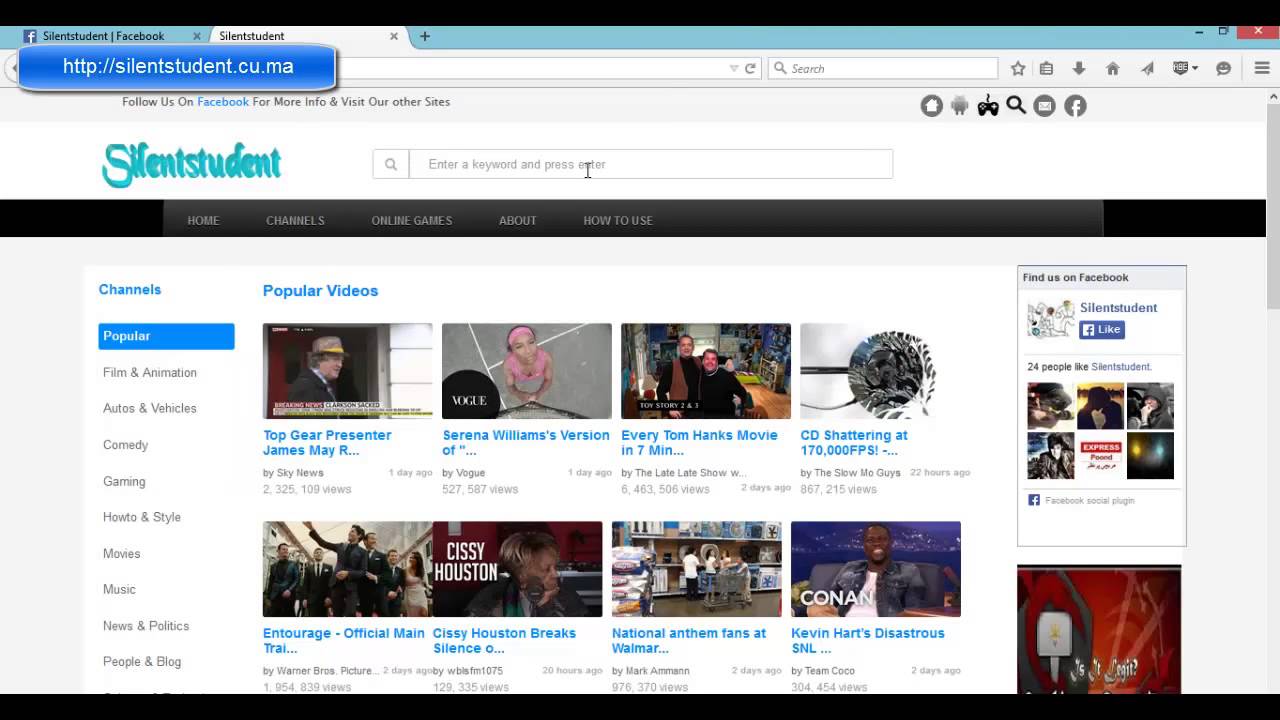Click the magnifier icon in site header

point(1016,105)
